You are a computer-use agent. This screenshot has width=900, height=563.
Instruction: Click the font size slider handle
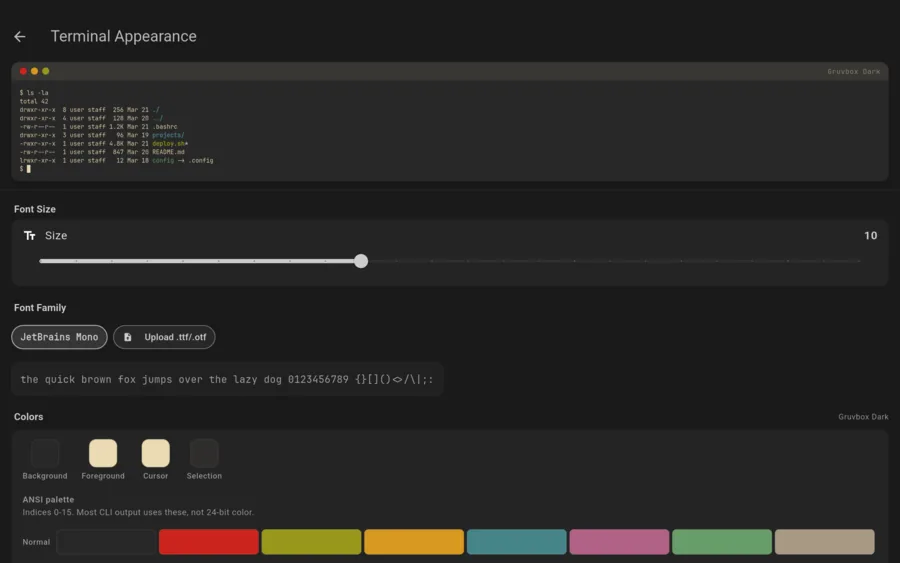tap(361, 261)
